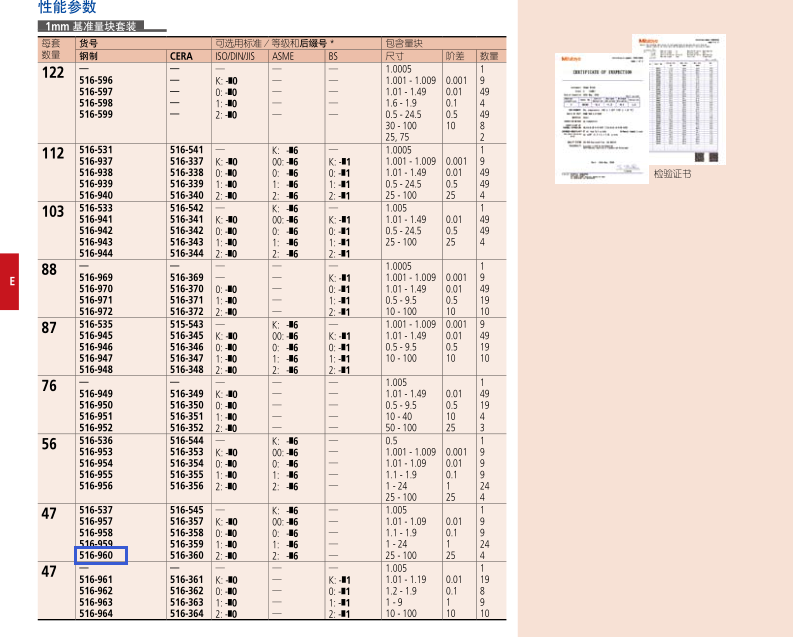This screenshot has width=793, height=637.
Task: Click size range 1.01 - 1.19
Action: pyautogui.click(x=406, y=579)
